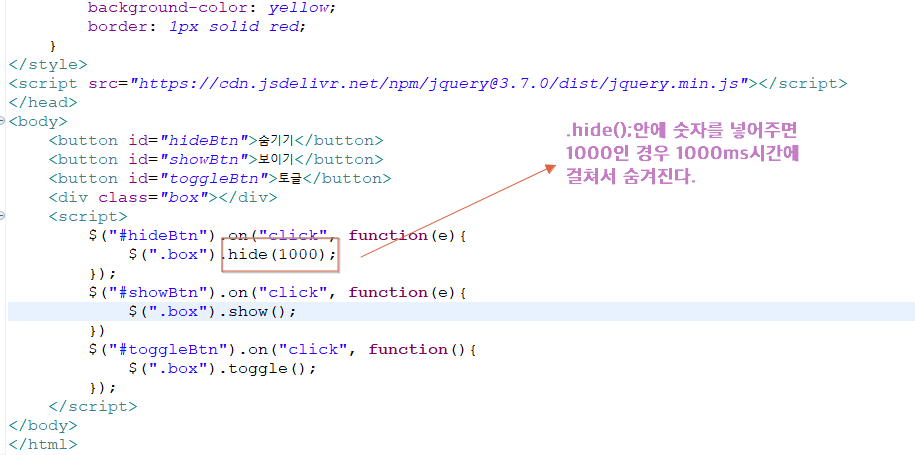Click the .toggle() method call
This screenshot has width=915, height=455.
tap(270, 369)
